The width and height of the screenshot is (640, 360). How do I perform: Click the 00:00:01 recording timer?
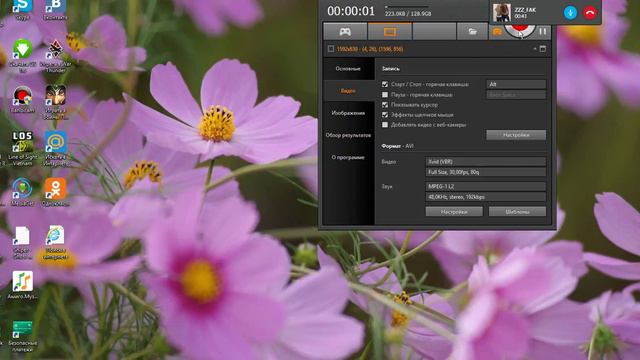click(351, 11)
